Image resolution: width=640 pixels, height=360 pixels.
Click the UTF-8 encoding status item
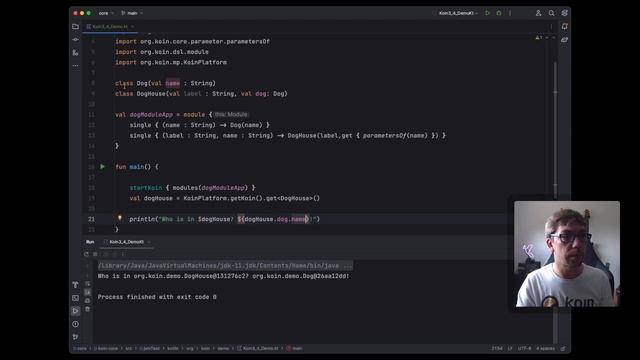524,349
